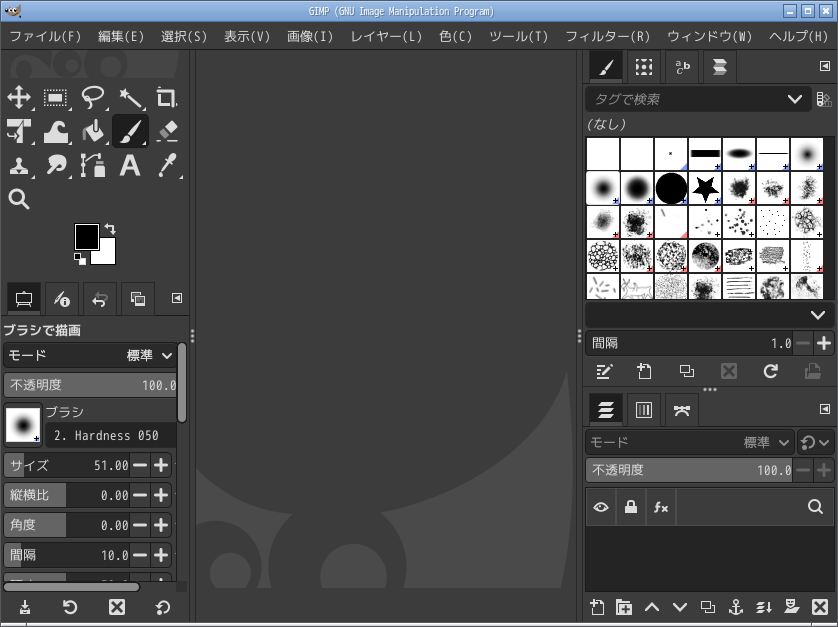Open the Tool Options tab
Image resolution: width=838 pixels, height=627 pixels.
coord(24,299)
